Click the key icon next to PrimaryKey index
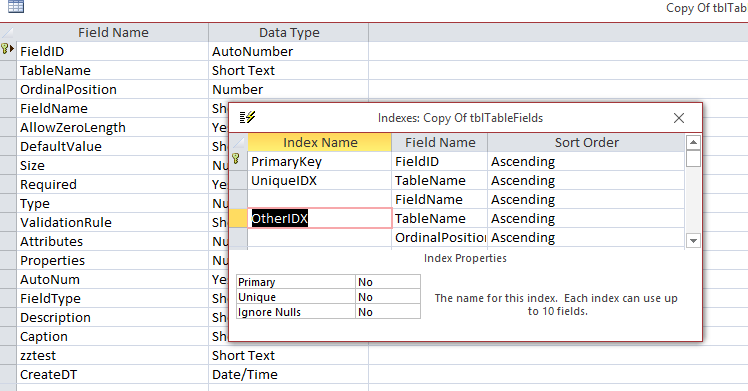The width and height of the screenshot is (748, 391). 236,159
